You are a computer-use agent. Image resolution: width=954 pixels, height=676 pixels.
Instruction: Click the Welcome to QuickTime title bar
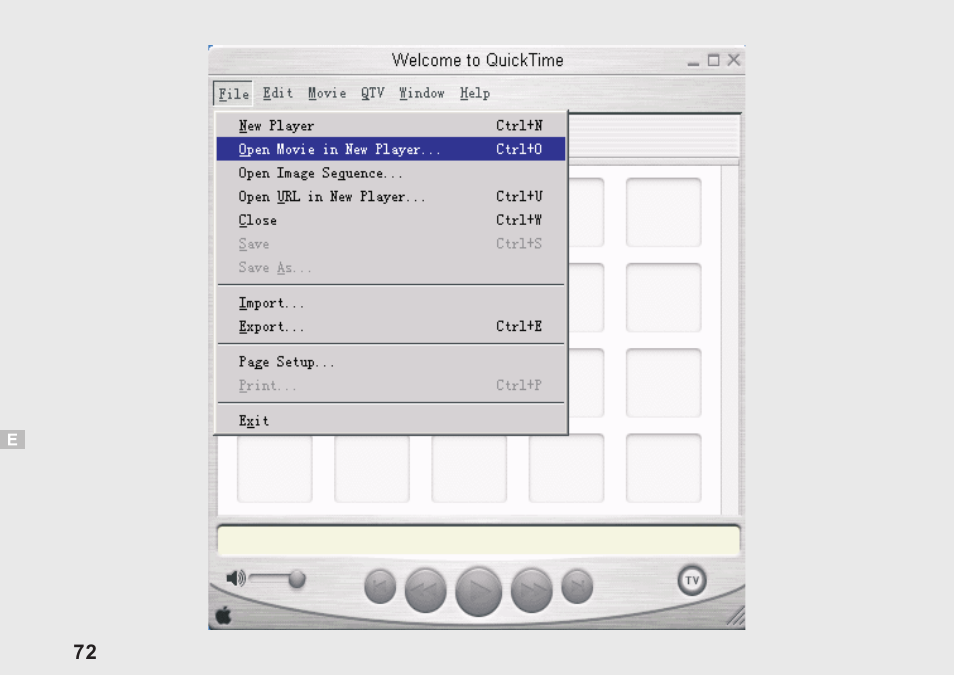tap(476, 60)
